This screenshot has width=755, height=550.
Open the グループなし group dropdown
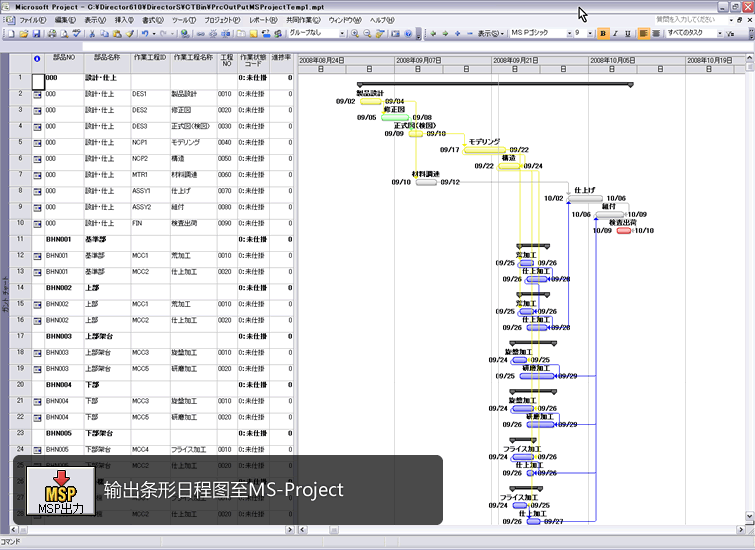[x=342, y=34]
